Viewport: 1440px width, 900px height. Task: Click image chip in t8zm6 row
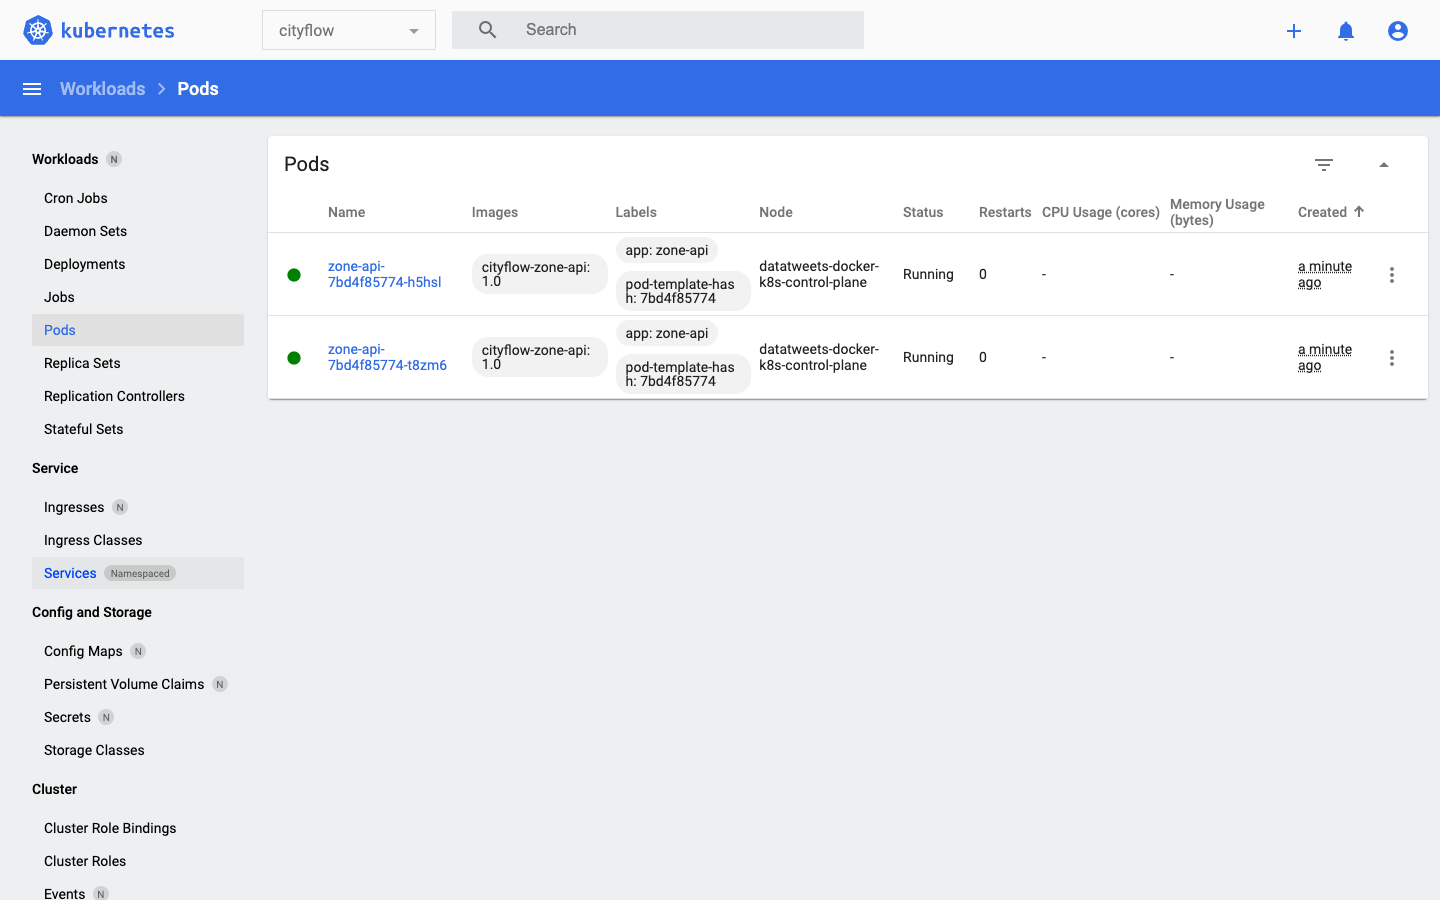(540, 357)
